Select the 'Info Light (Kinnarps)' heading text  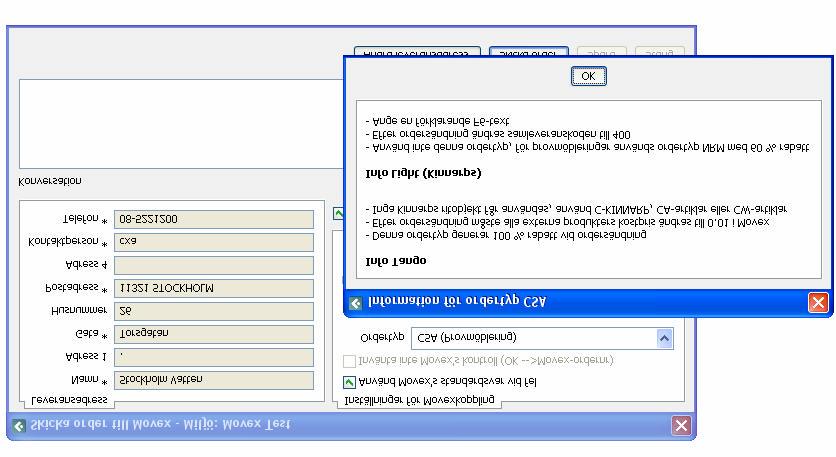(423, 173)
